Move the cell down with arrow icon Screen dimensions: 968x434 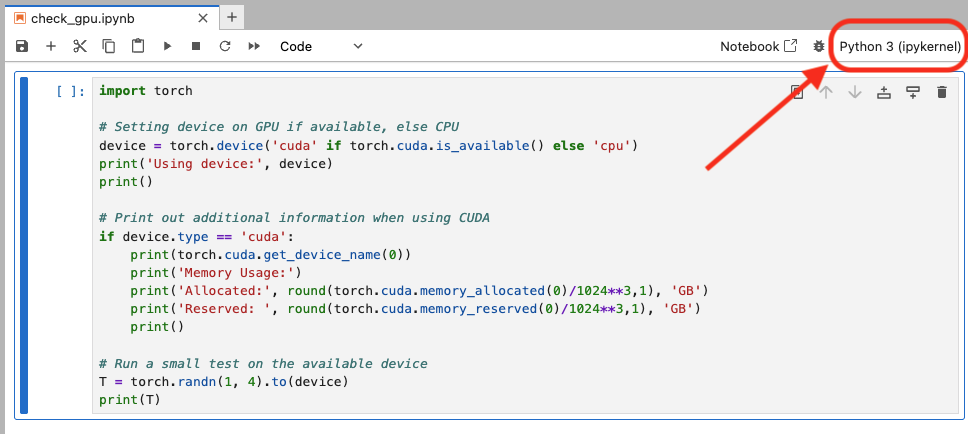(x=855, y=92)
